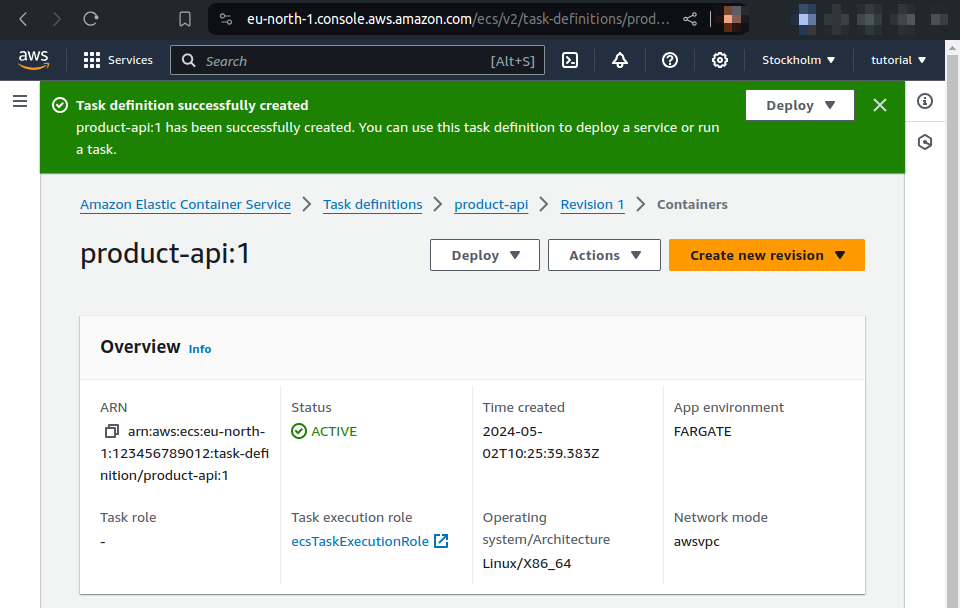This screenshot has height=608, width=960.
Task: Open the help question mark icon
Action: click(x=670, y=60)
